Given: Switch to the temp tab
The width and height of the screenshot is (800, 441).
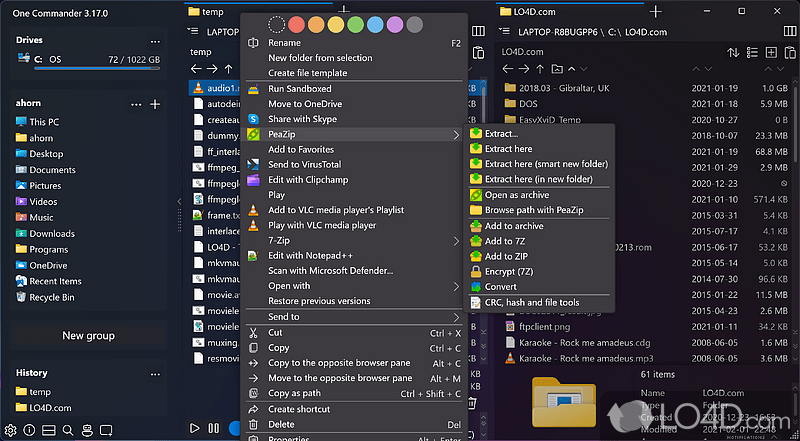Looking at the screenshot, I should point(212,12).
